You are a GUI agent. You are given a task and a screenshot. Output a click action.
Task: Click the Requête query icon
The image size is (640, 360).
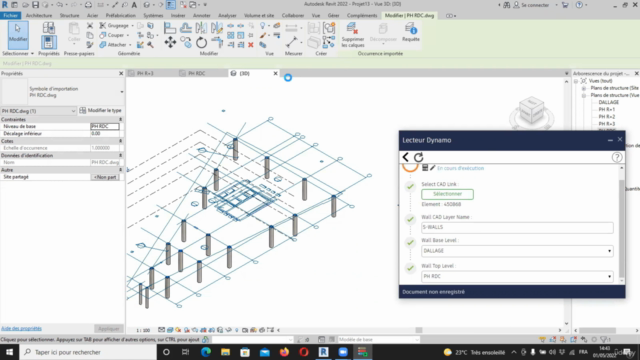410,29
